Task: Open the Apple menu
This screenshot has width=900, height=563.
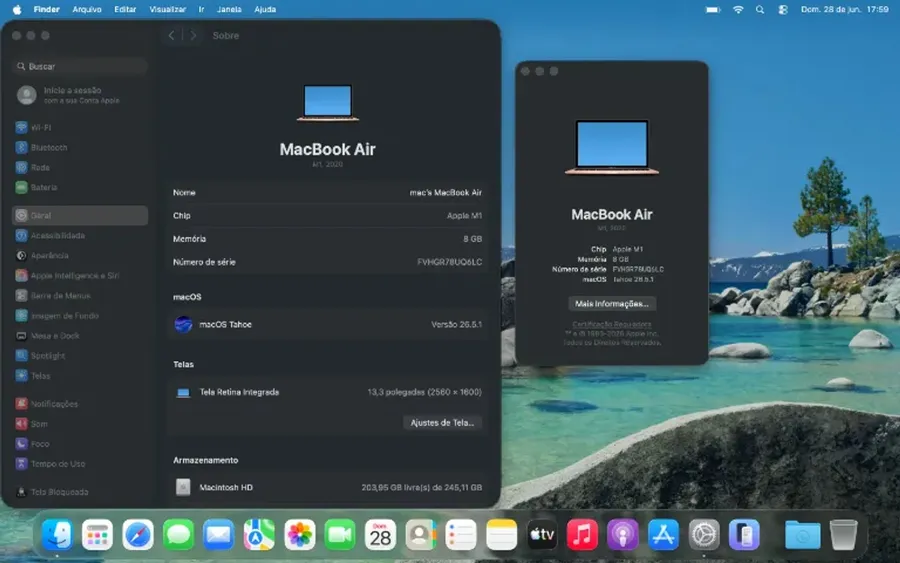Action: (17, 9)
